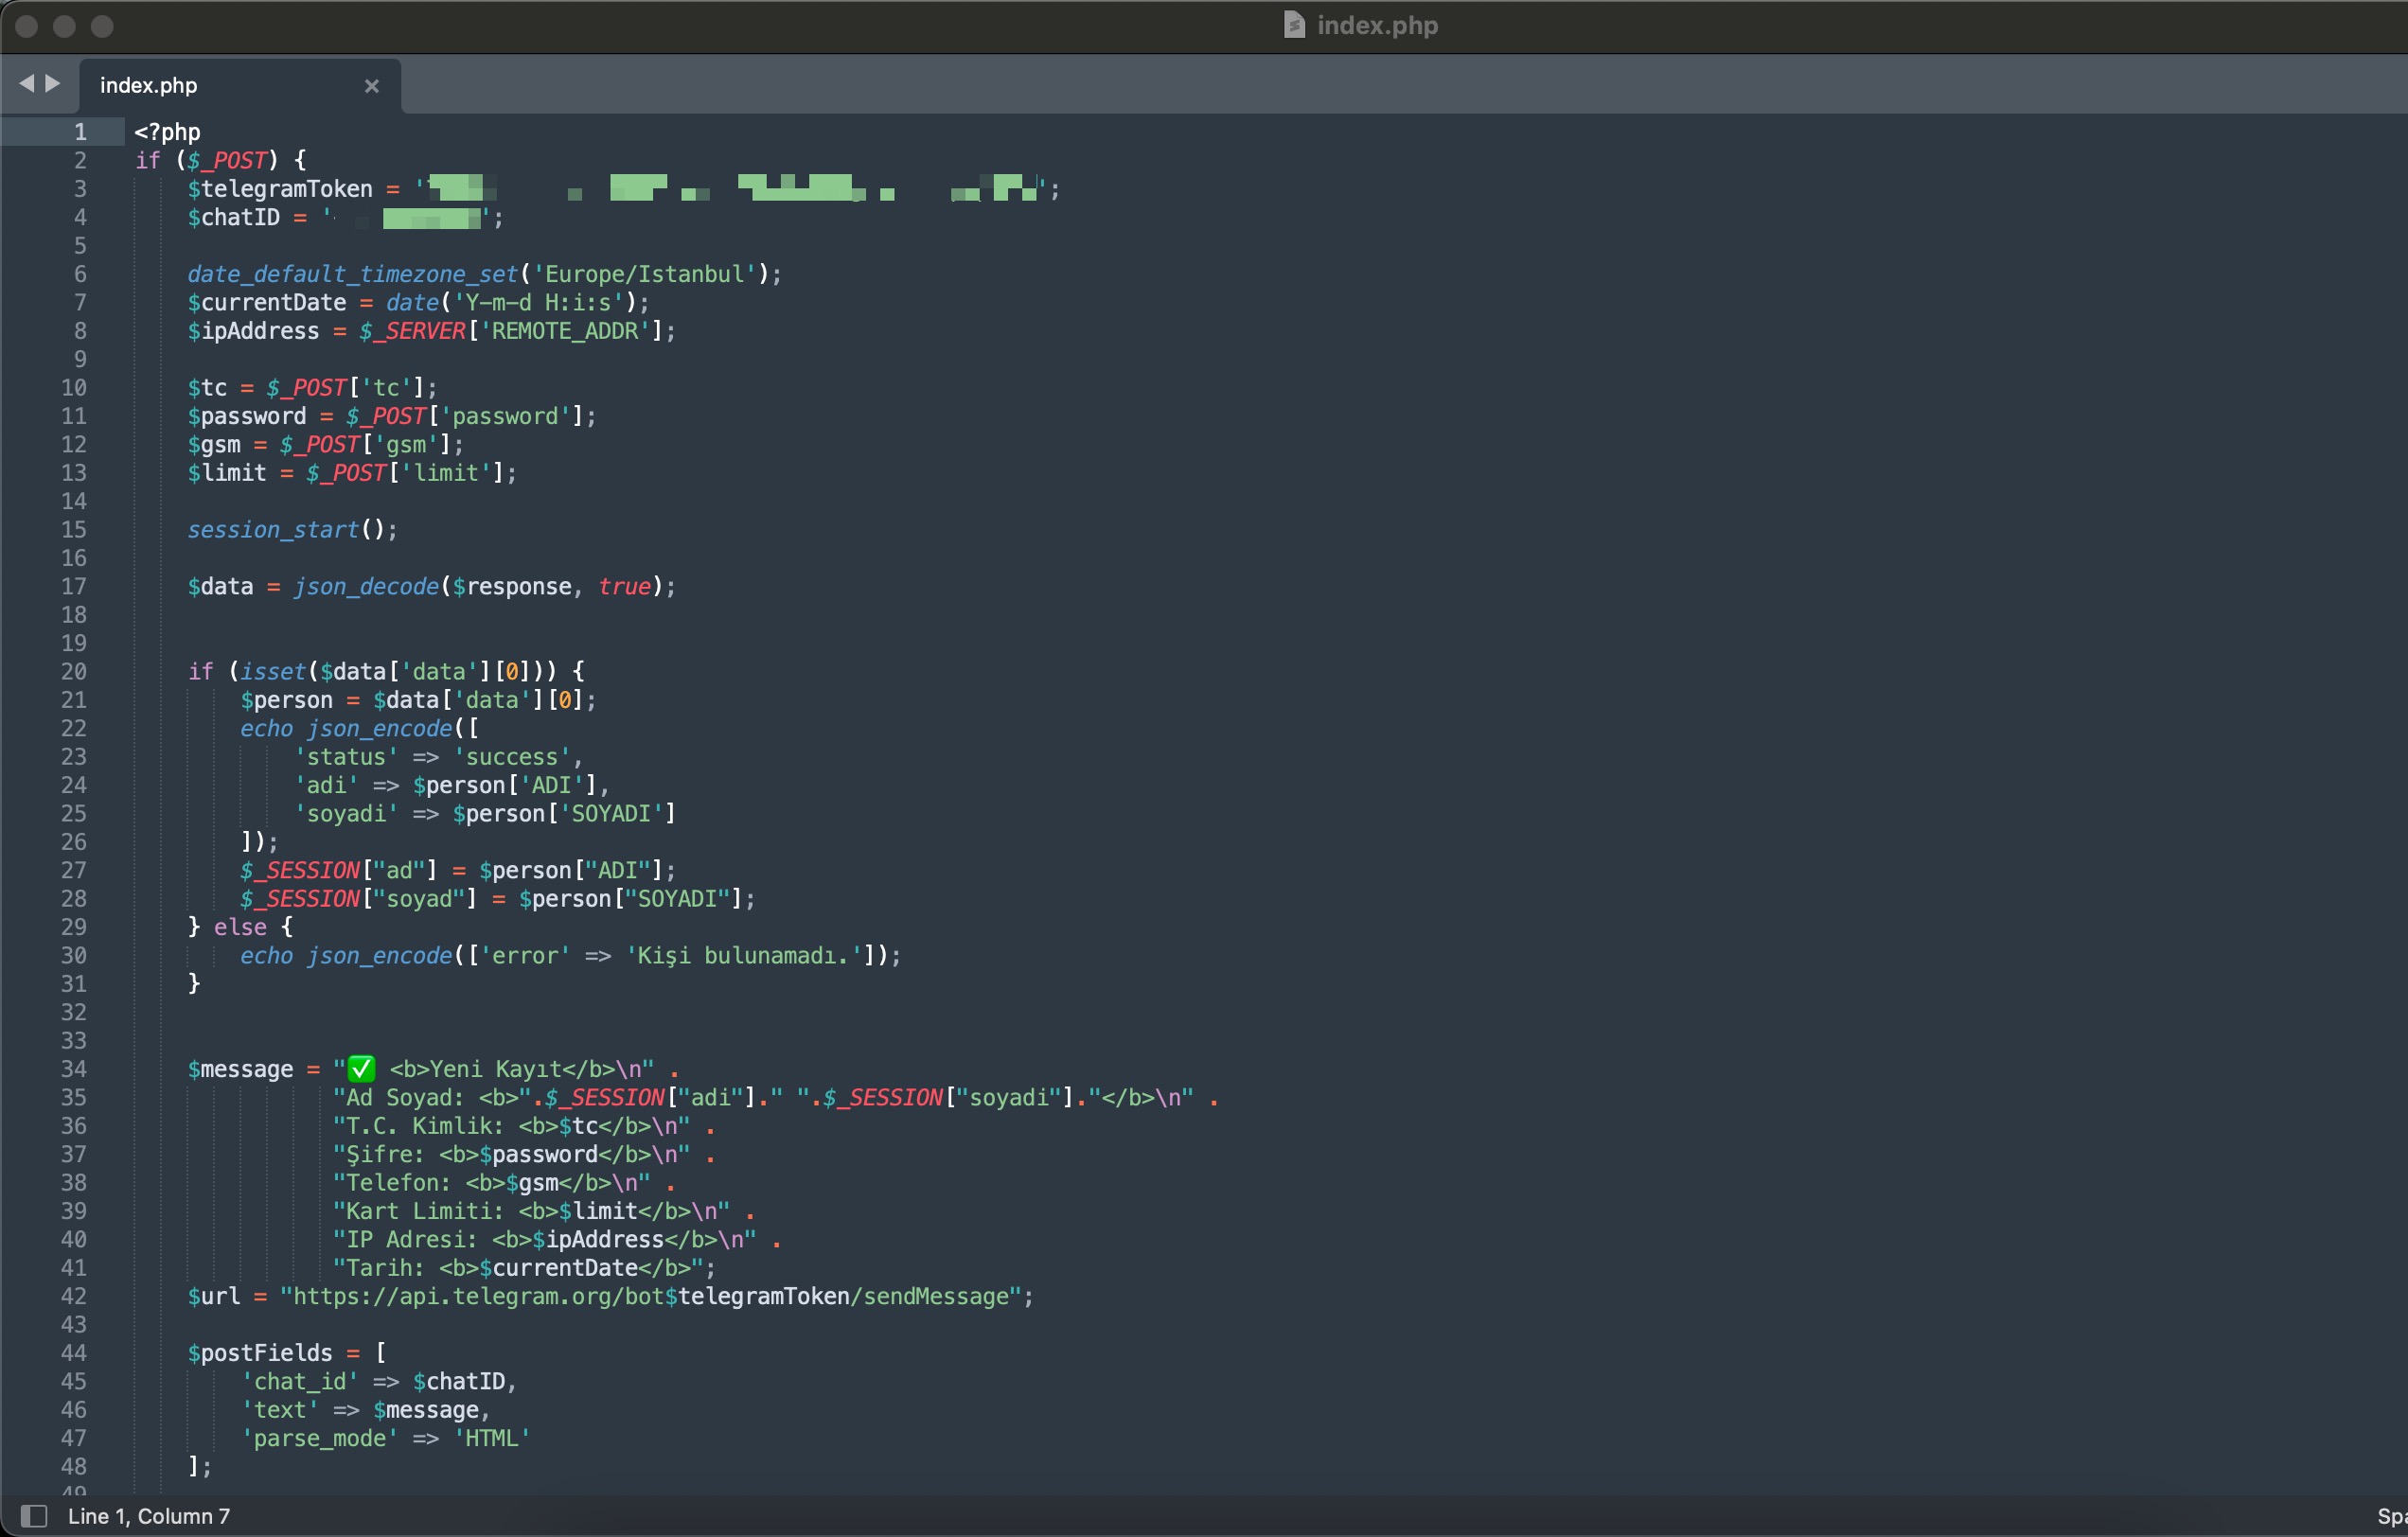This screenshot has height=1537, width=2408.
Task: Click the file icon in title bar
Action: tap(1294, 25)
